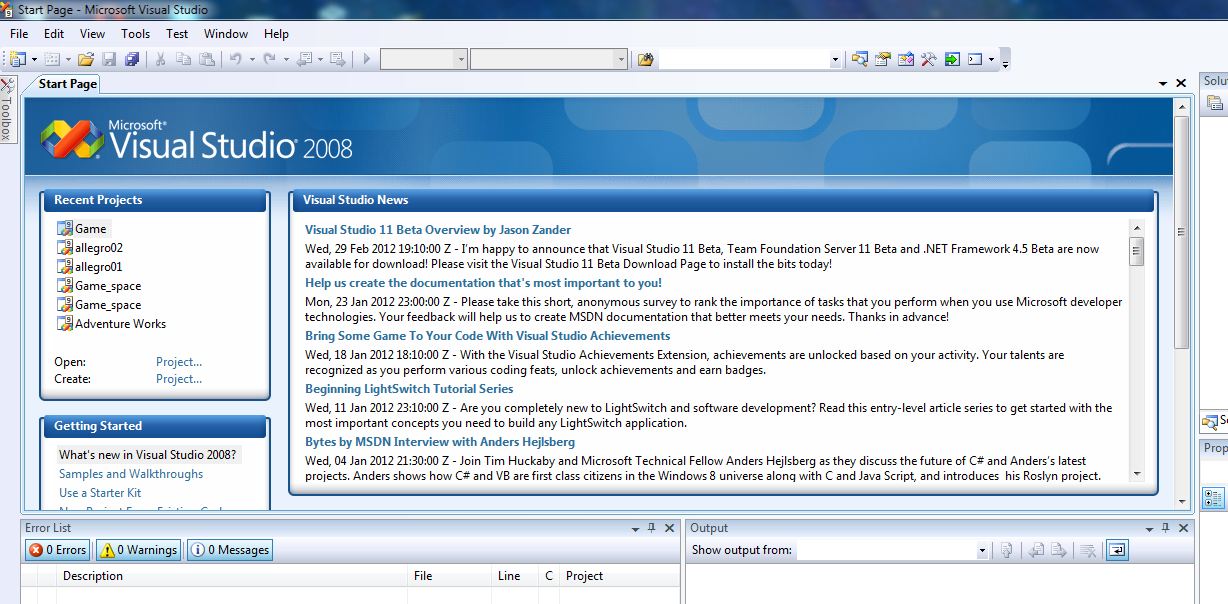This screenshot has width=1228, height=604.
Task: Toggle the 0 Messages filter button
Action: click(x=230, y=550)
